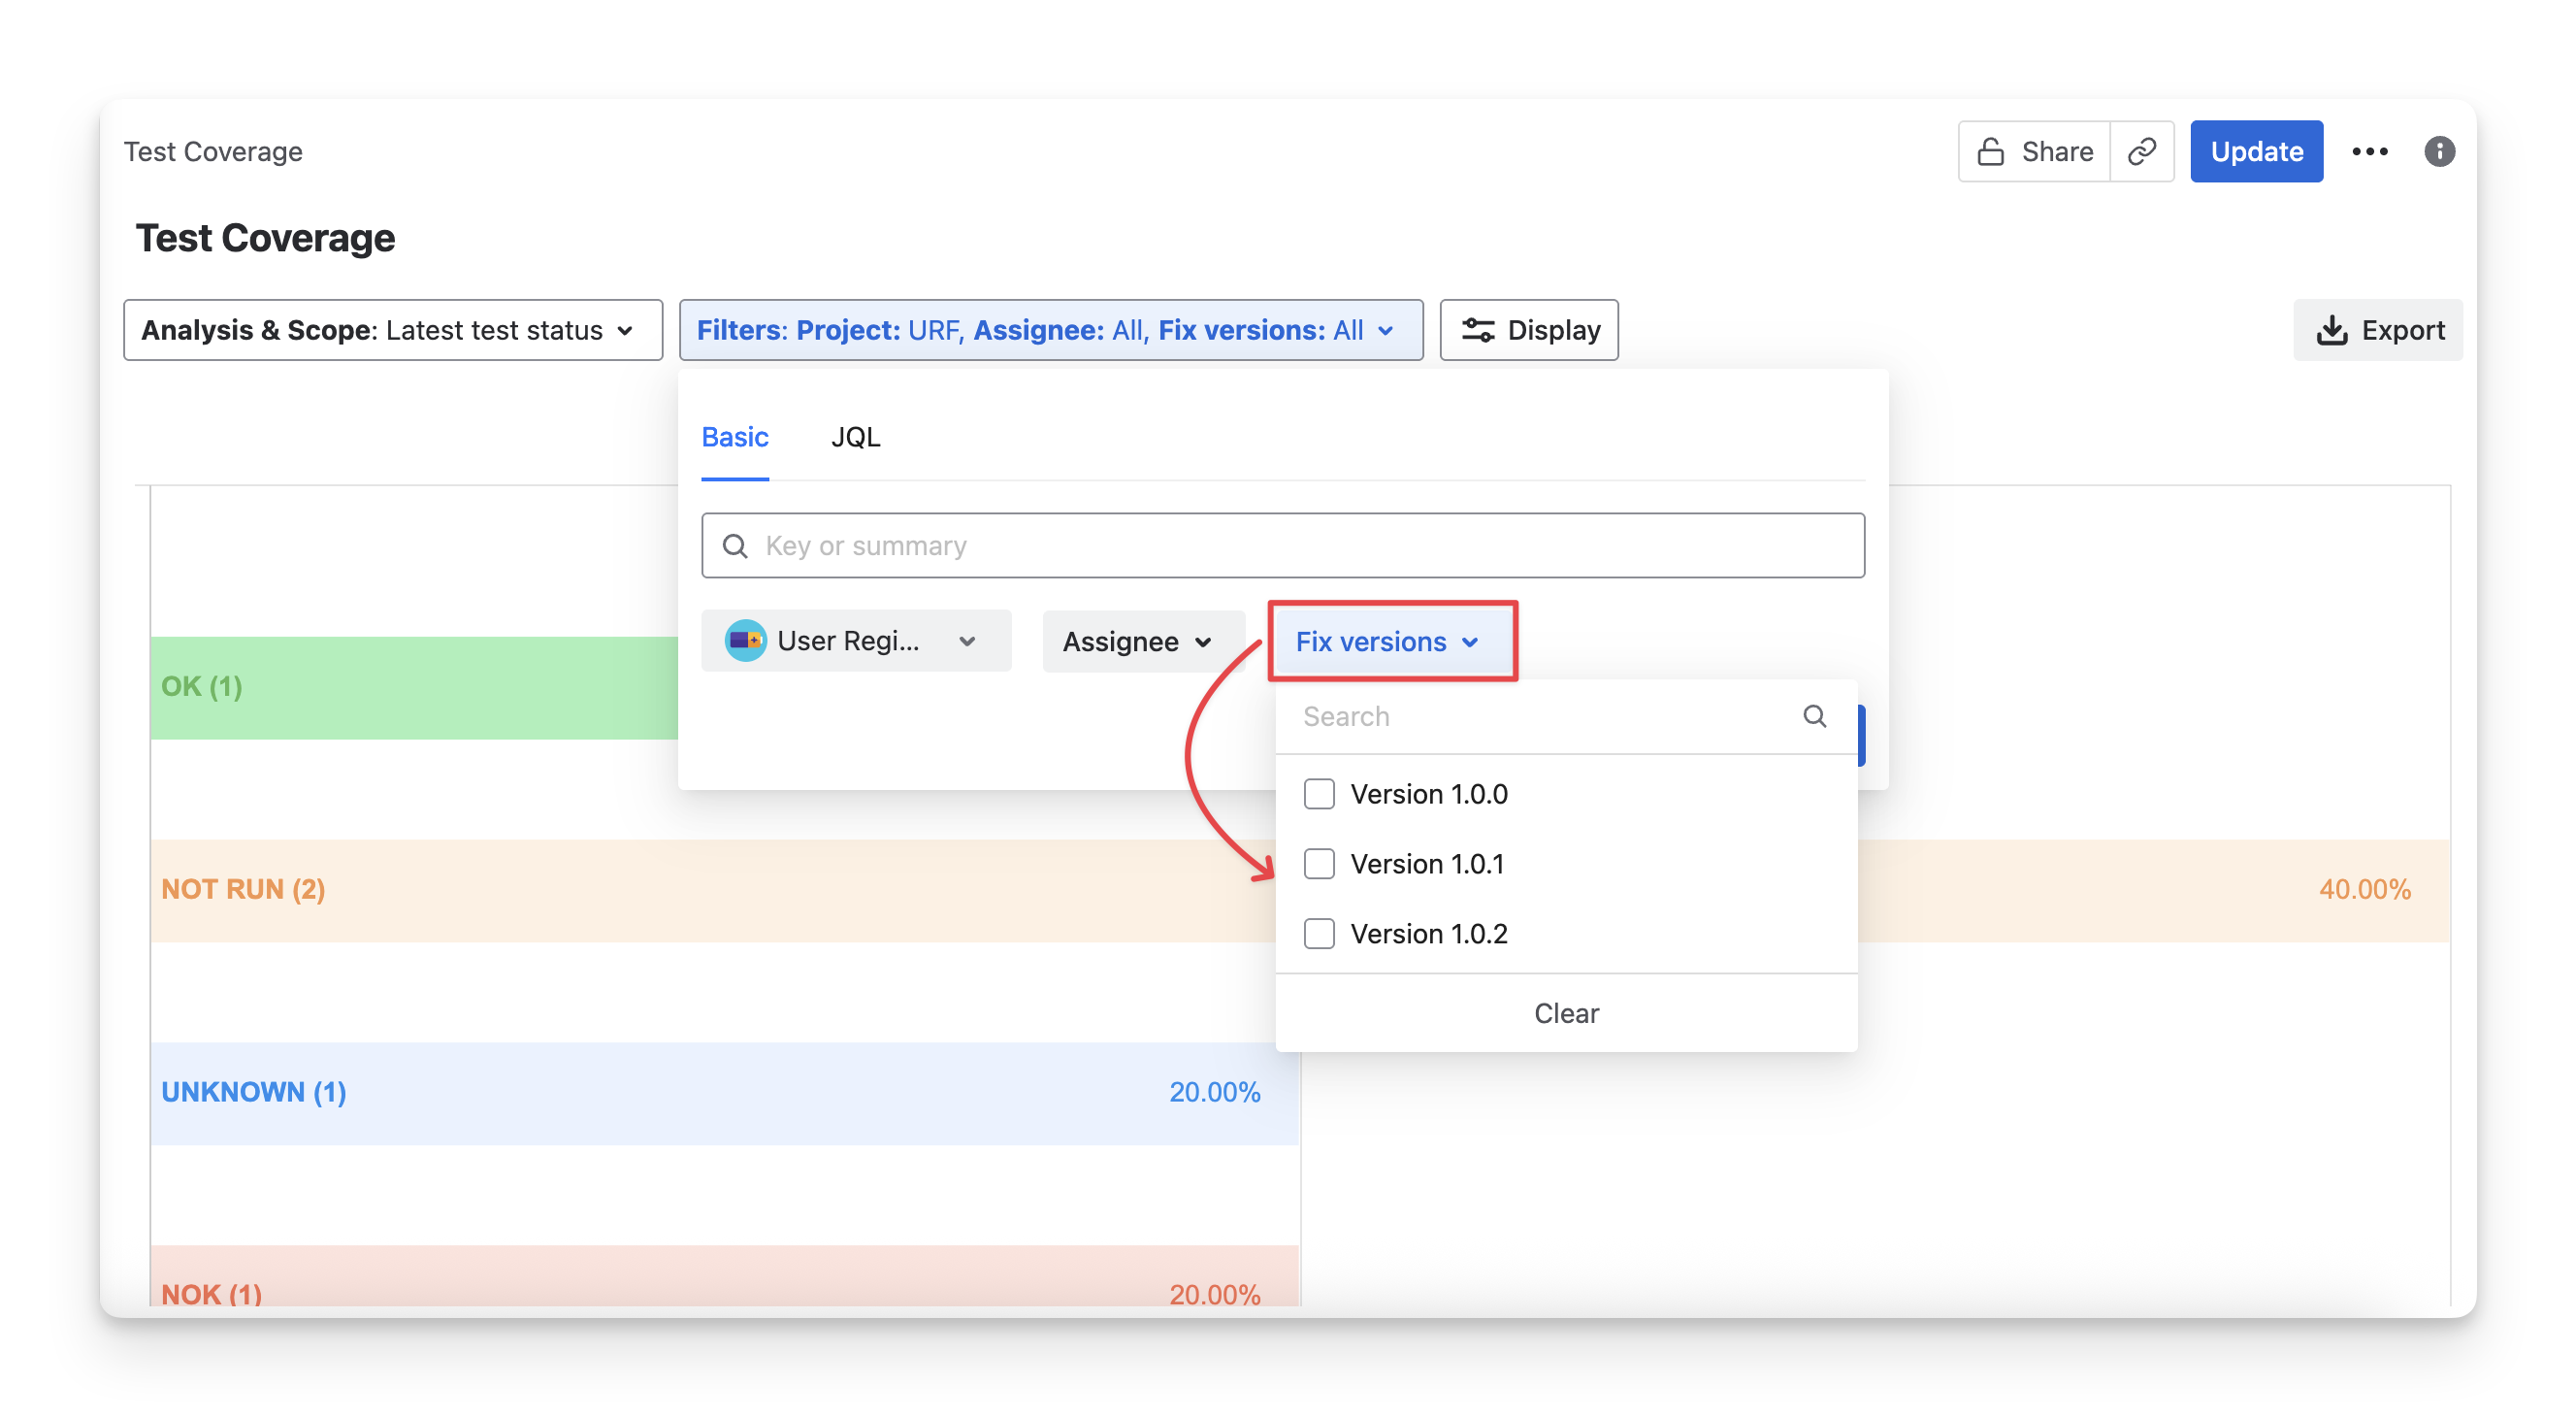The width and height of the screenshot is (2576, 1417).
Task: Expand the Analysis & Scope dropdown
Action: click(x=392, y=330)
